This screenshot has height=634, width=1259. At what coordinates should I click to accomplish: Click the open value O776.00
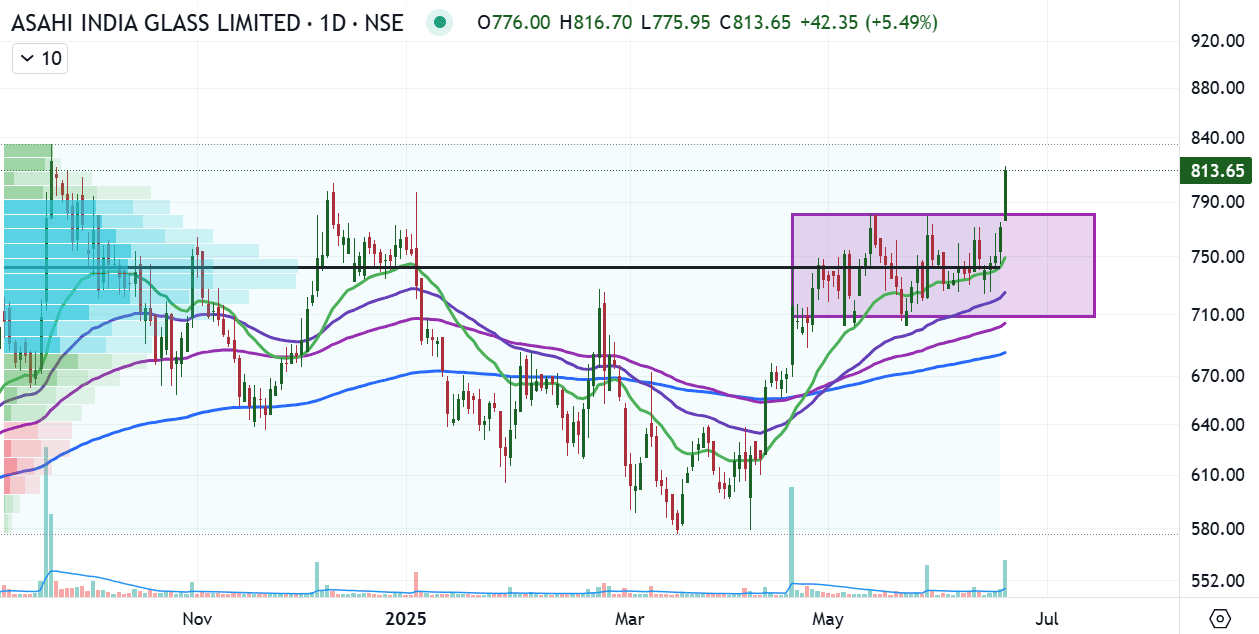click(x=514, y=22)
